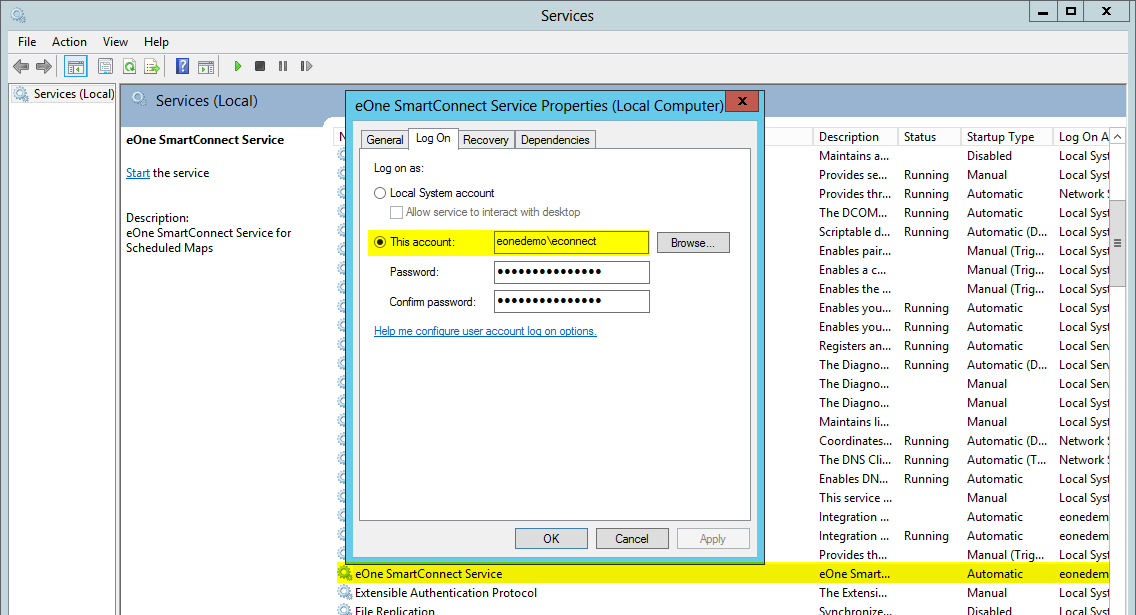Tick Allow service to interact with desktop

tap(396, 212)
